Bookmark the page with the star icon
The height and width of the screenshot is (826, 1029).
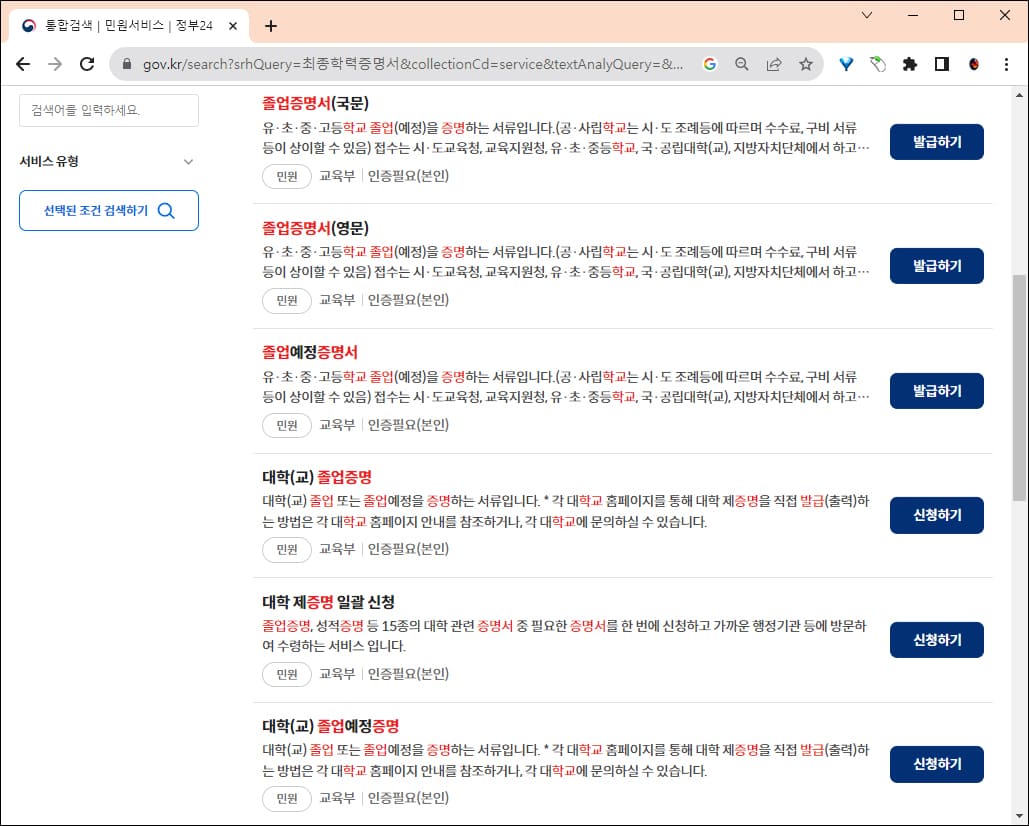coord(805,62)
